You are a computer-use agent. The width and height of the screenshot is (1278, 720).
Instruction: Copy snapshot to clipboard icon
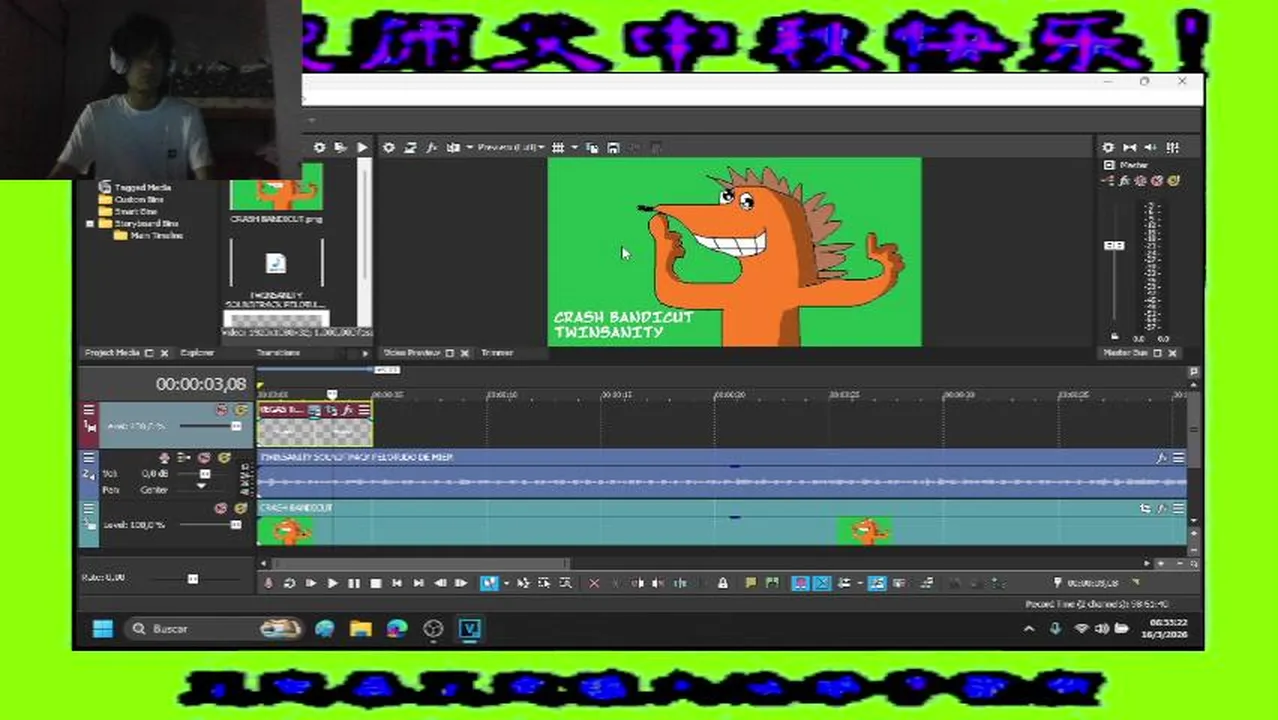[x=592, y=147]
